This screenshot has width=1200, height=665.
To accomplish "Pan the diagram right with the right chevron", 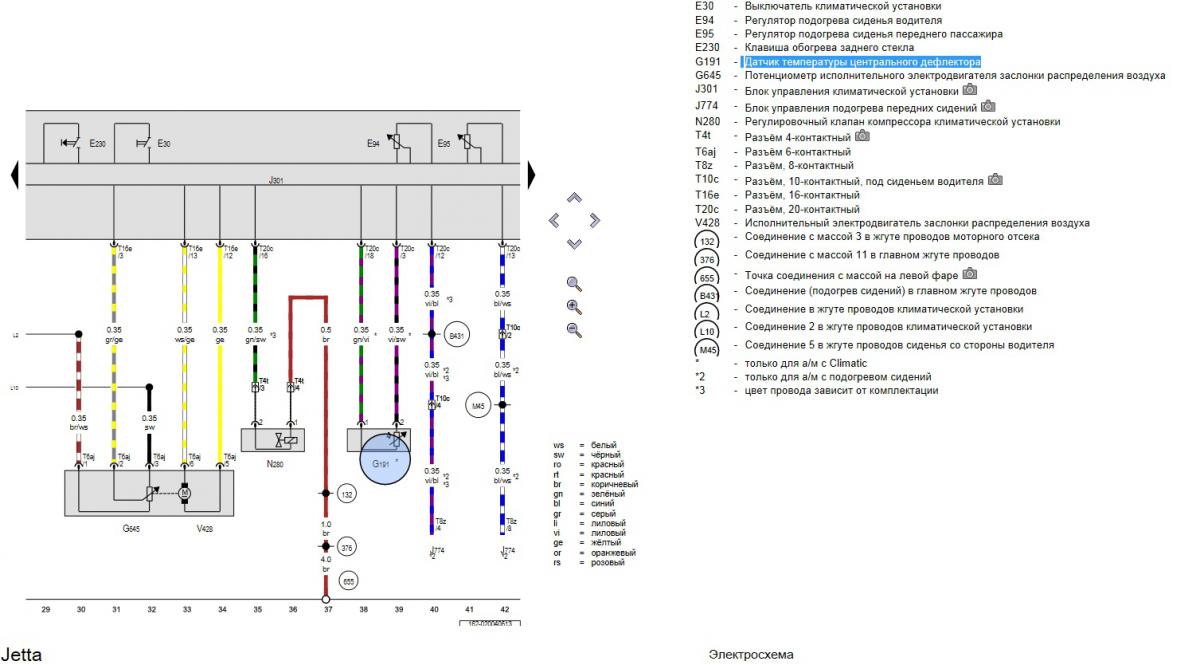I will pos(595,220).
